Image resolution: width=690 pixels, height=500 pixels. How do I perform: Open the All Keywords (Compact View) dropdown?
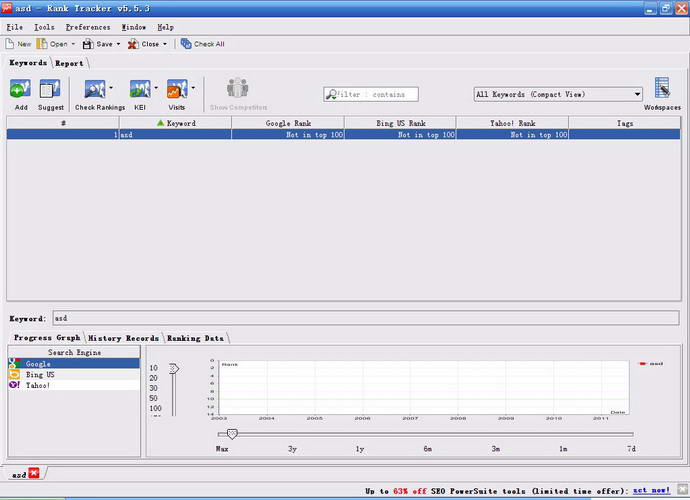pos(558,94)
